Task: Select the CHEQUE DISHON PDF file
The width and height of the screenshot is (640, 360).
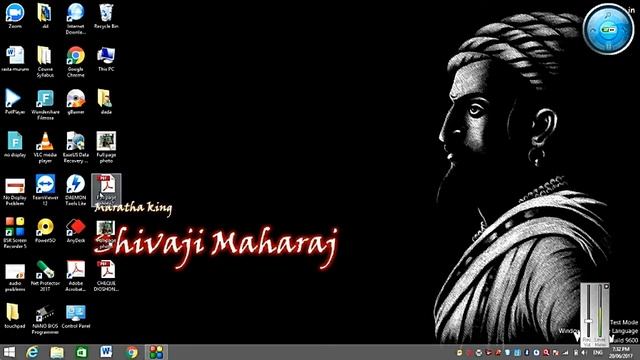Action: (106, 276)
